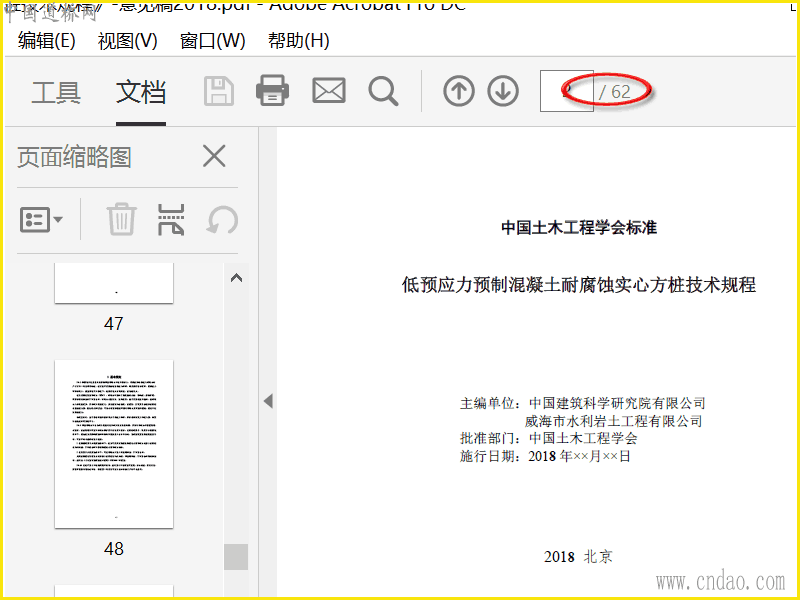Go to next page arrow
Image resolution: width=800 pixels, height=600 pixels.
(x=503, y=91)
